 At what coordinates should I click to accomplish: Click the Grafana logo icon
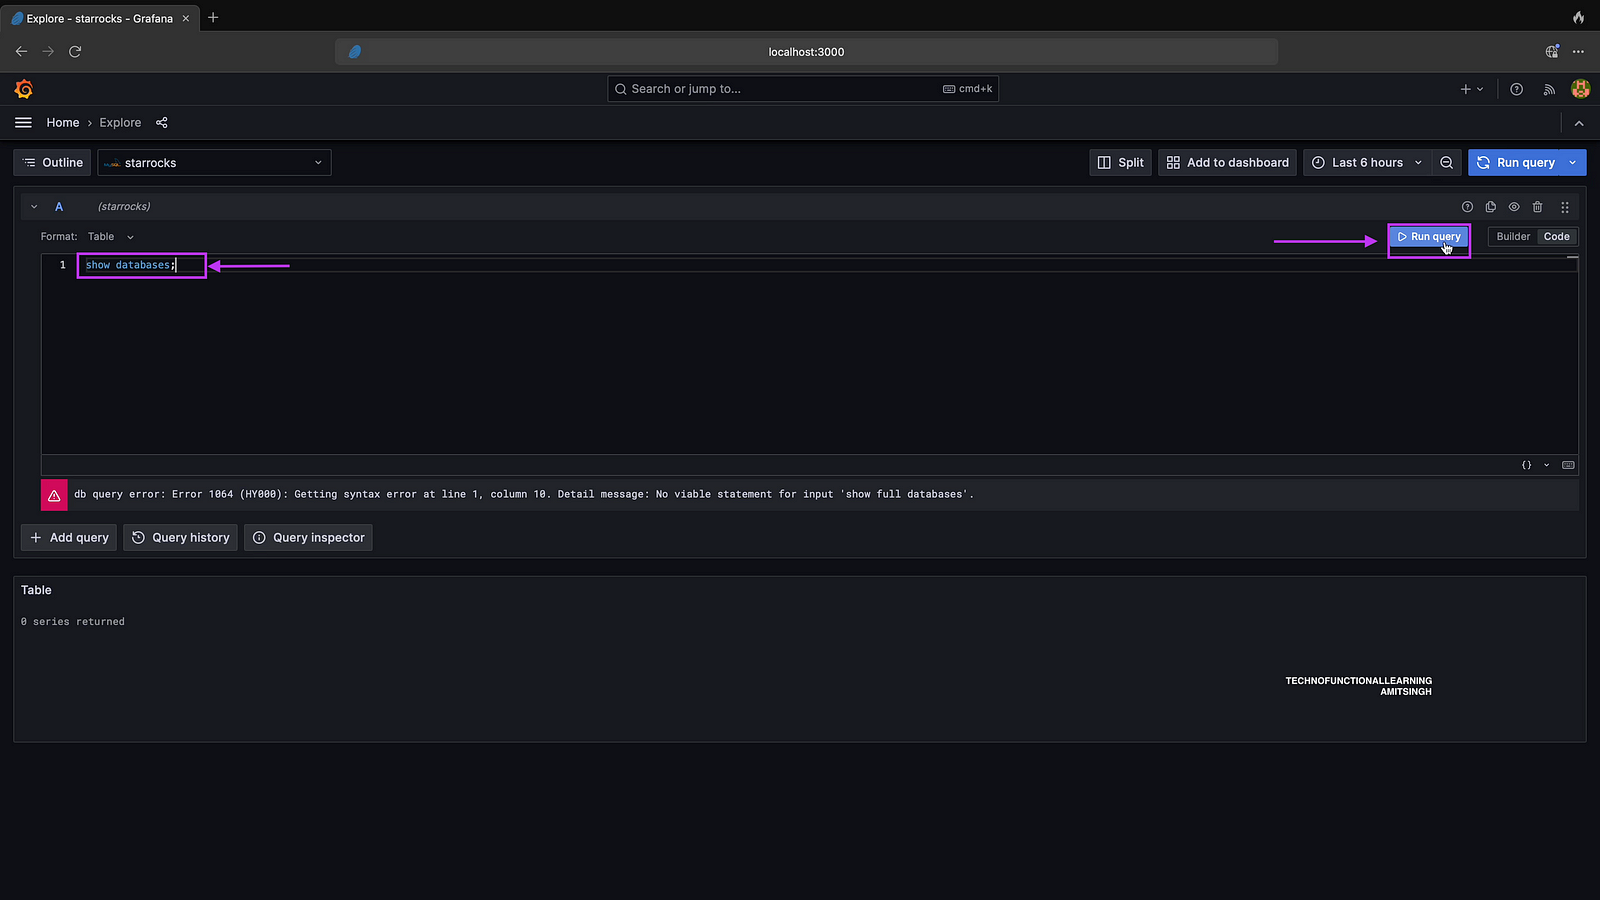[24, 89]
